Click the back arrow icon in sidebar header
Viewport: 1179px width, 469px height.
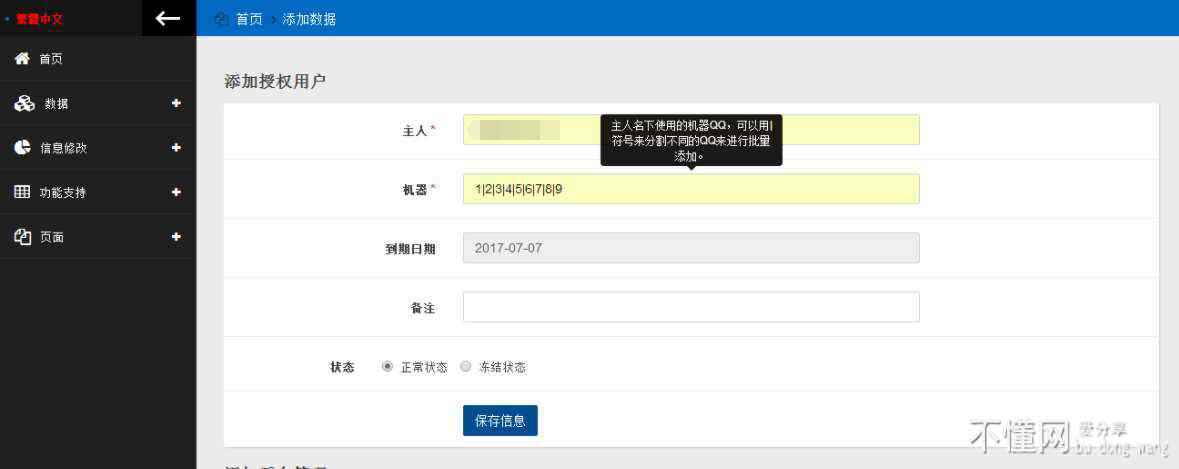click(168, 18)
